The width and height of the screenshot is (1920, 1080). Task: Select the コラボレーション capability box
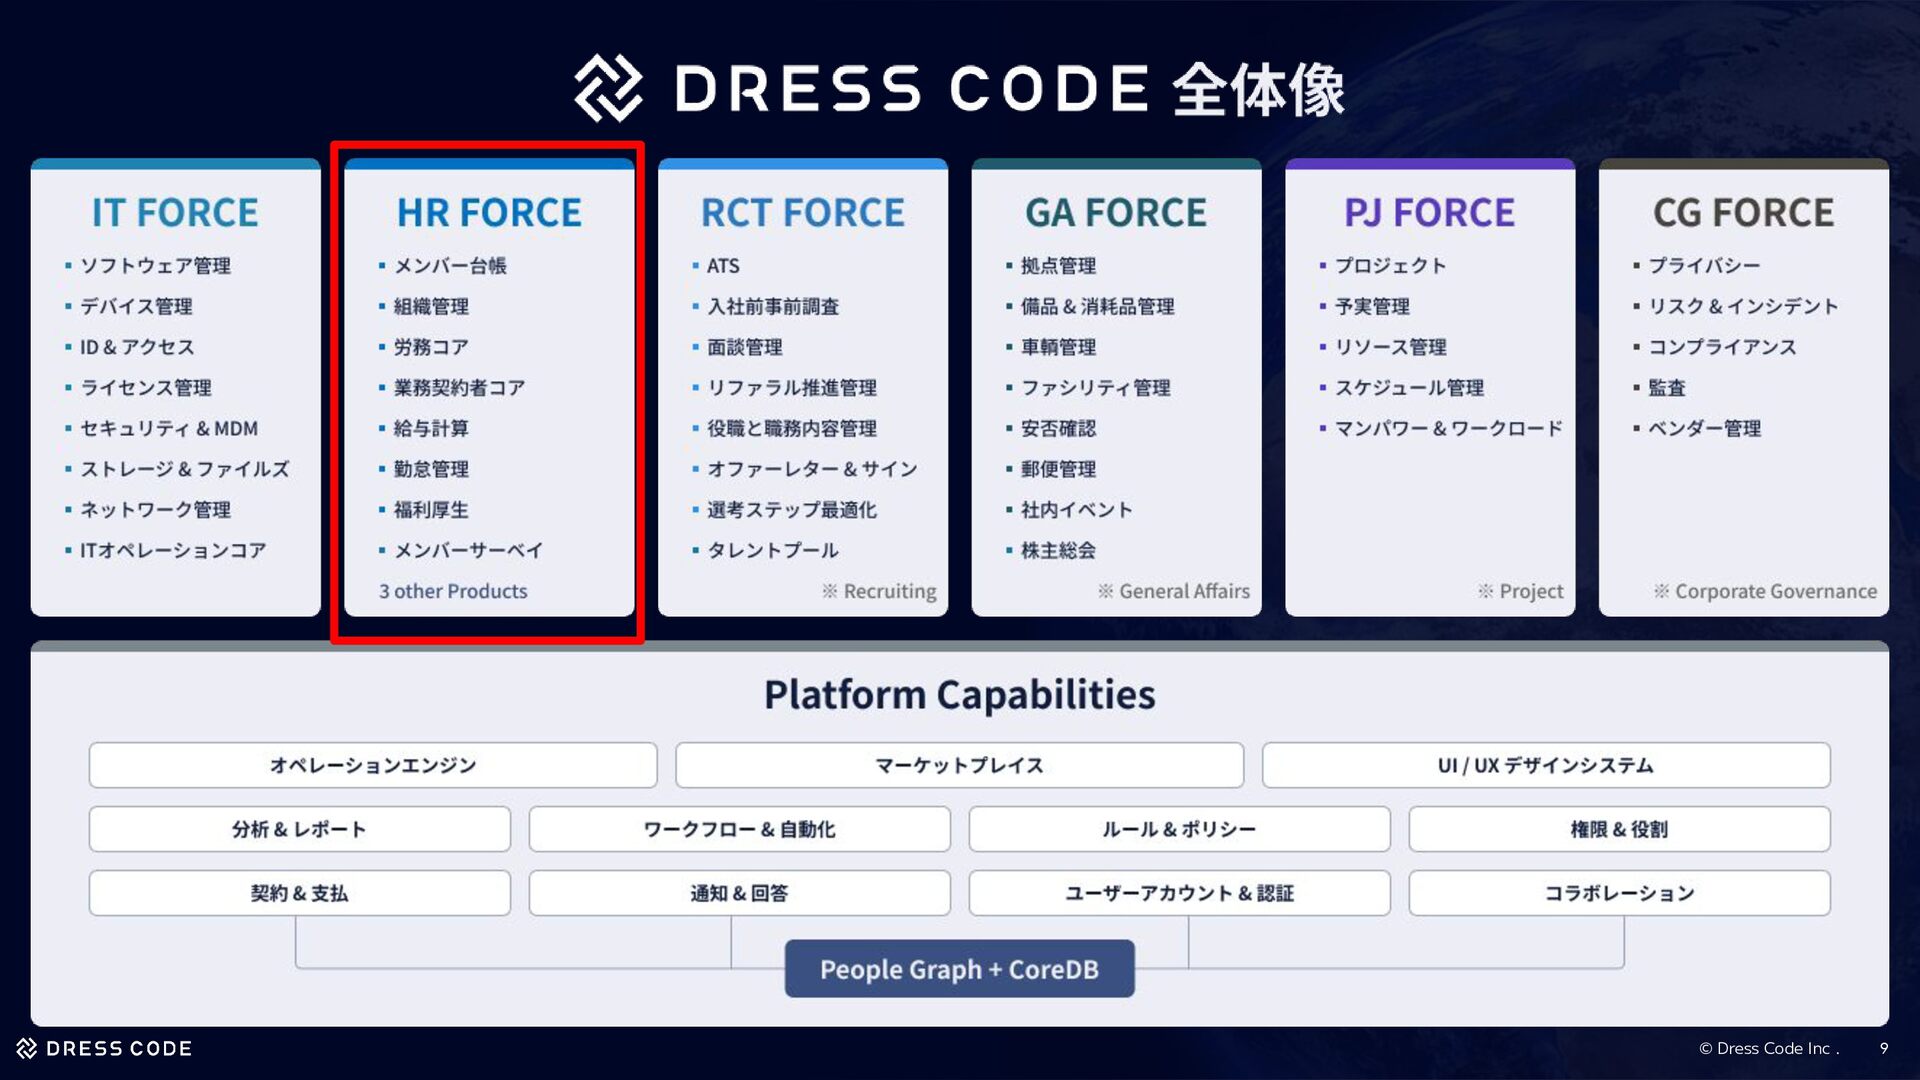click(x=1619, y=893)
